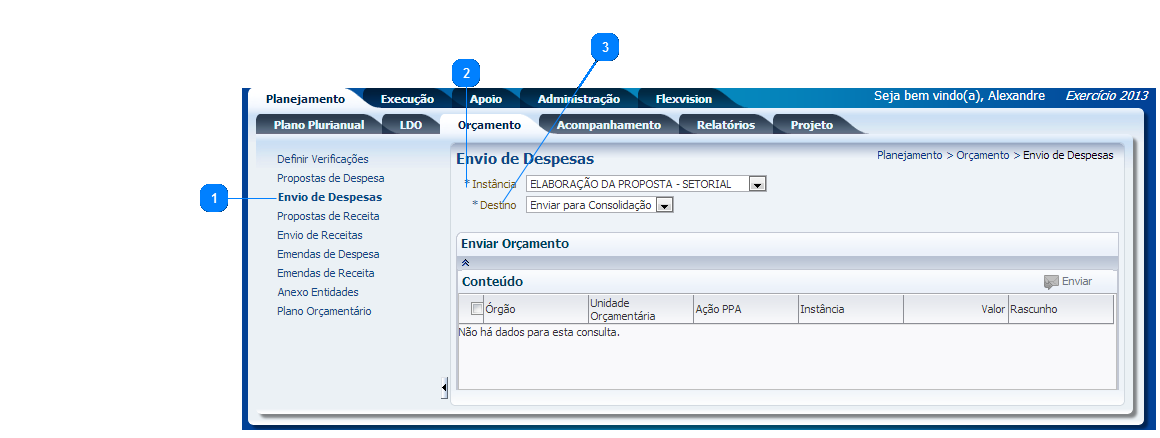Viewport: 1160px width, 438px height.
Task: Open the Instância dropdown list
Action: pyautogui.click(x=757, y=184)
